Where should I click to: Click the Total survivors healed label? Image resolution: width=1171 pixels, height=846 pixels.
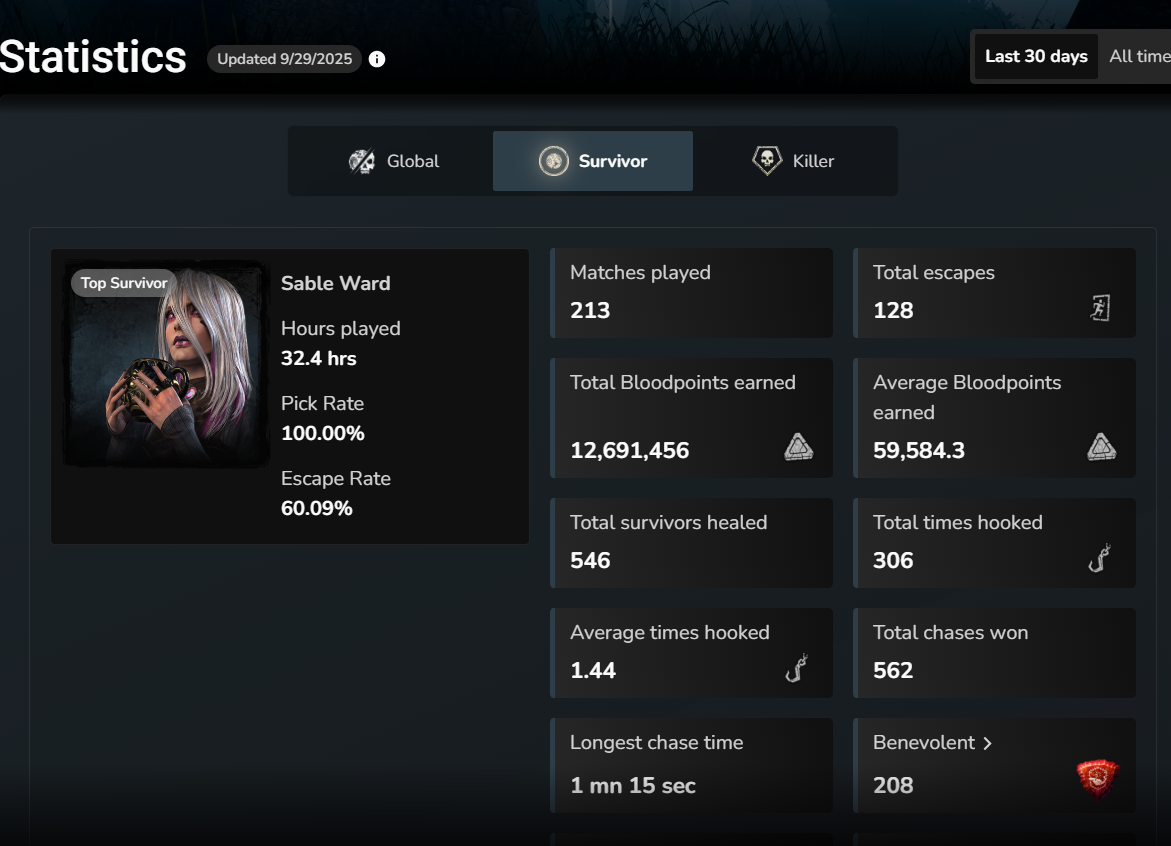668,523
